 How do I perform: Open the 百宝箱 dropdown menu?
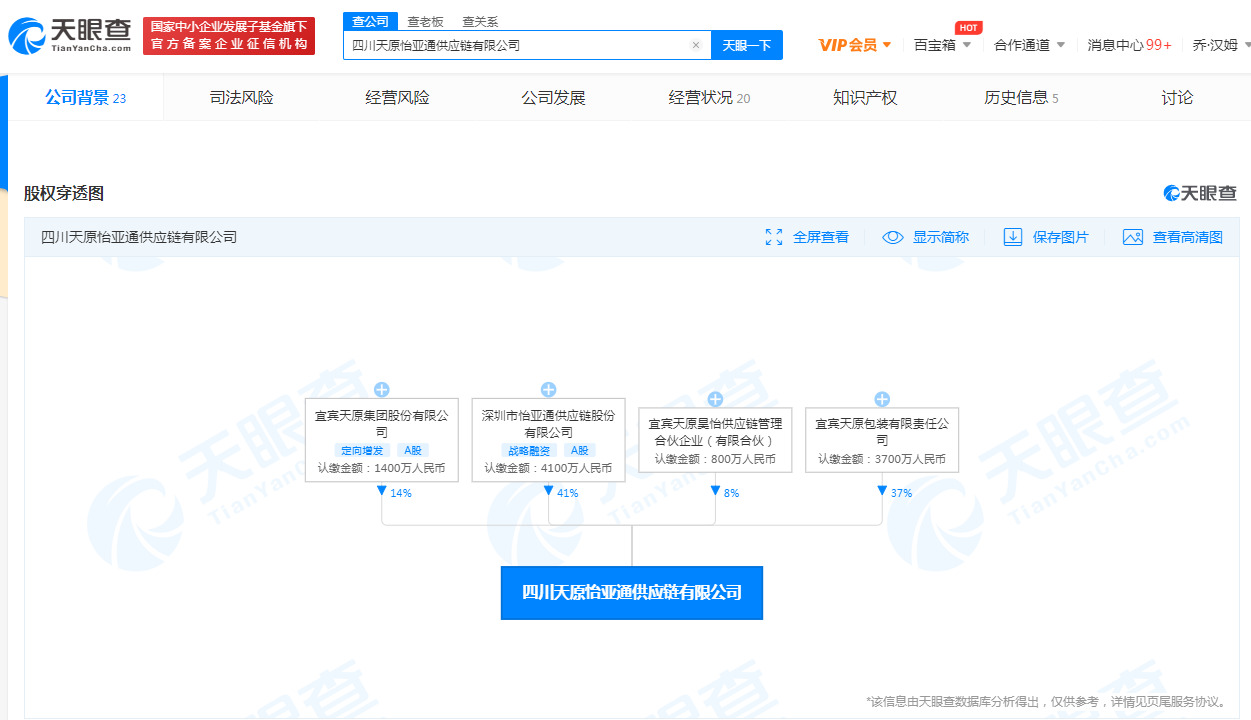943,45
